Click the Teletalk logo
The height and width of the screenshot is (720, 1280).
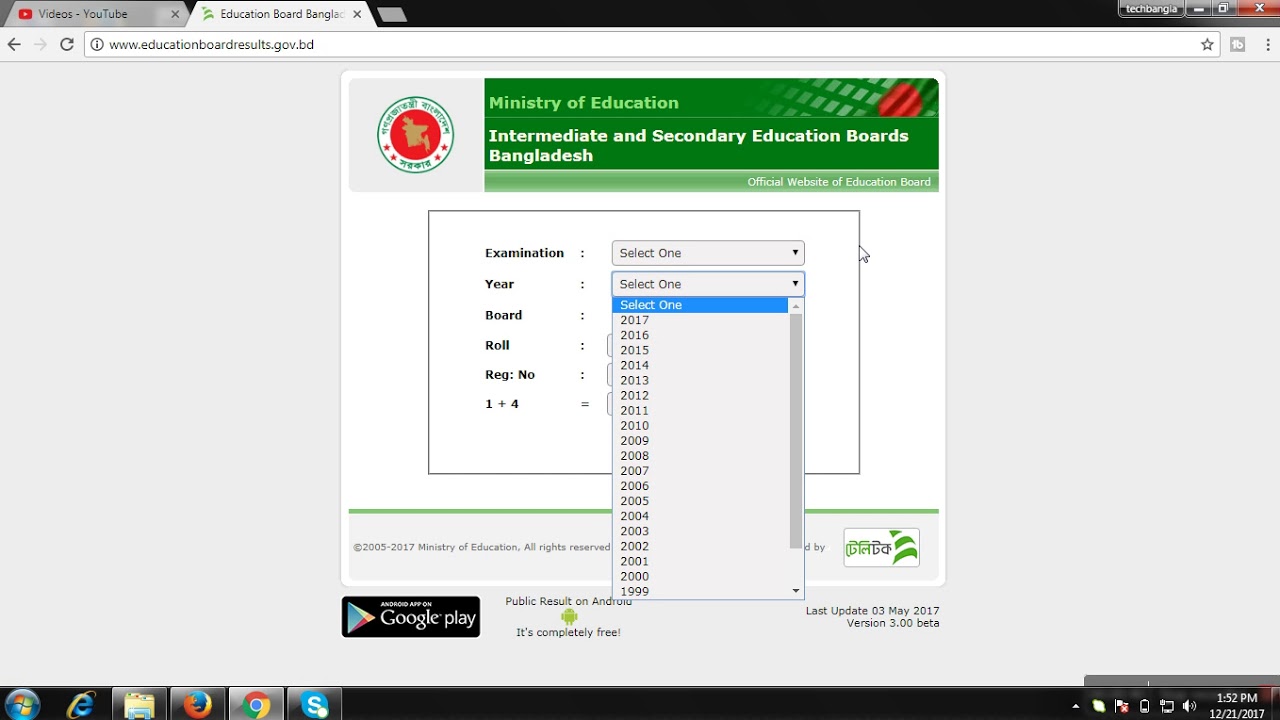point(881,547)
